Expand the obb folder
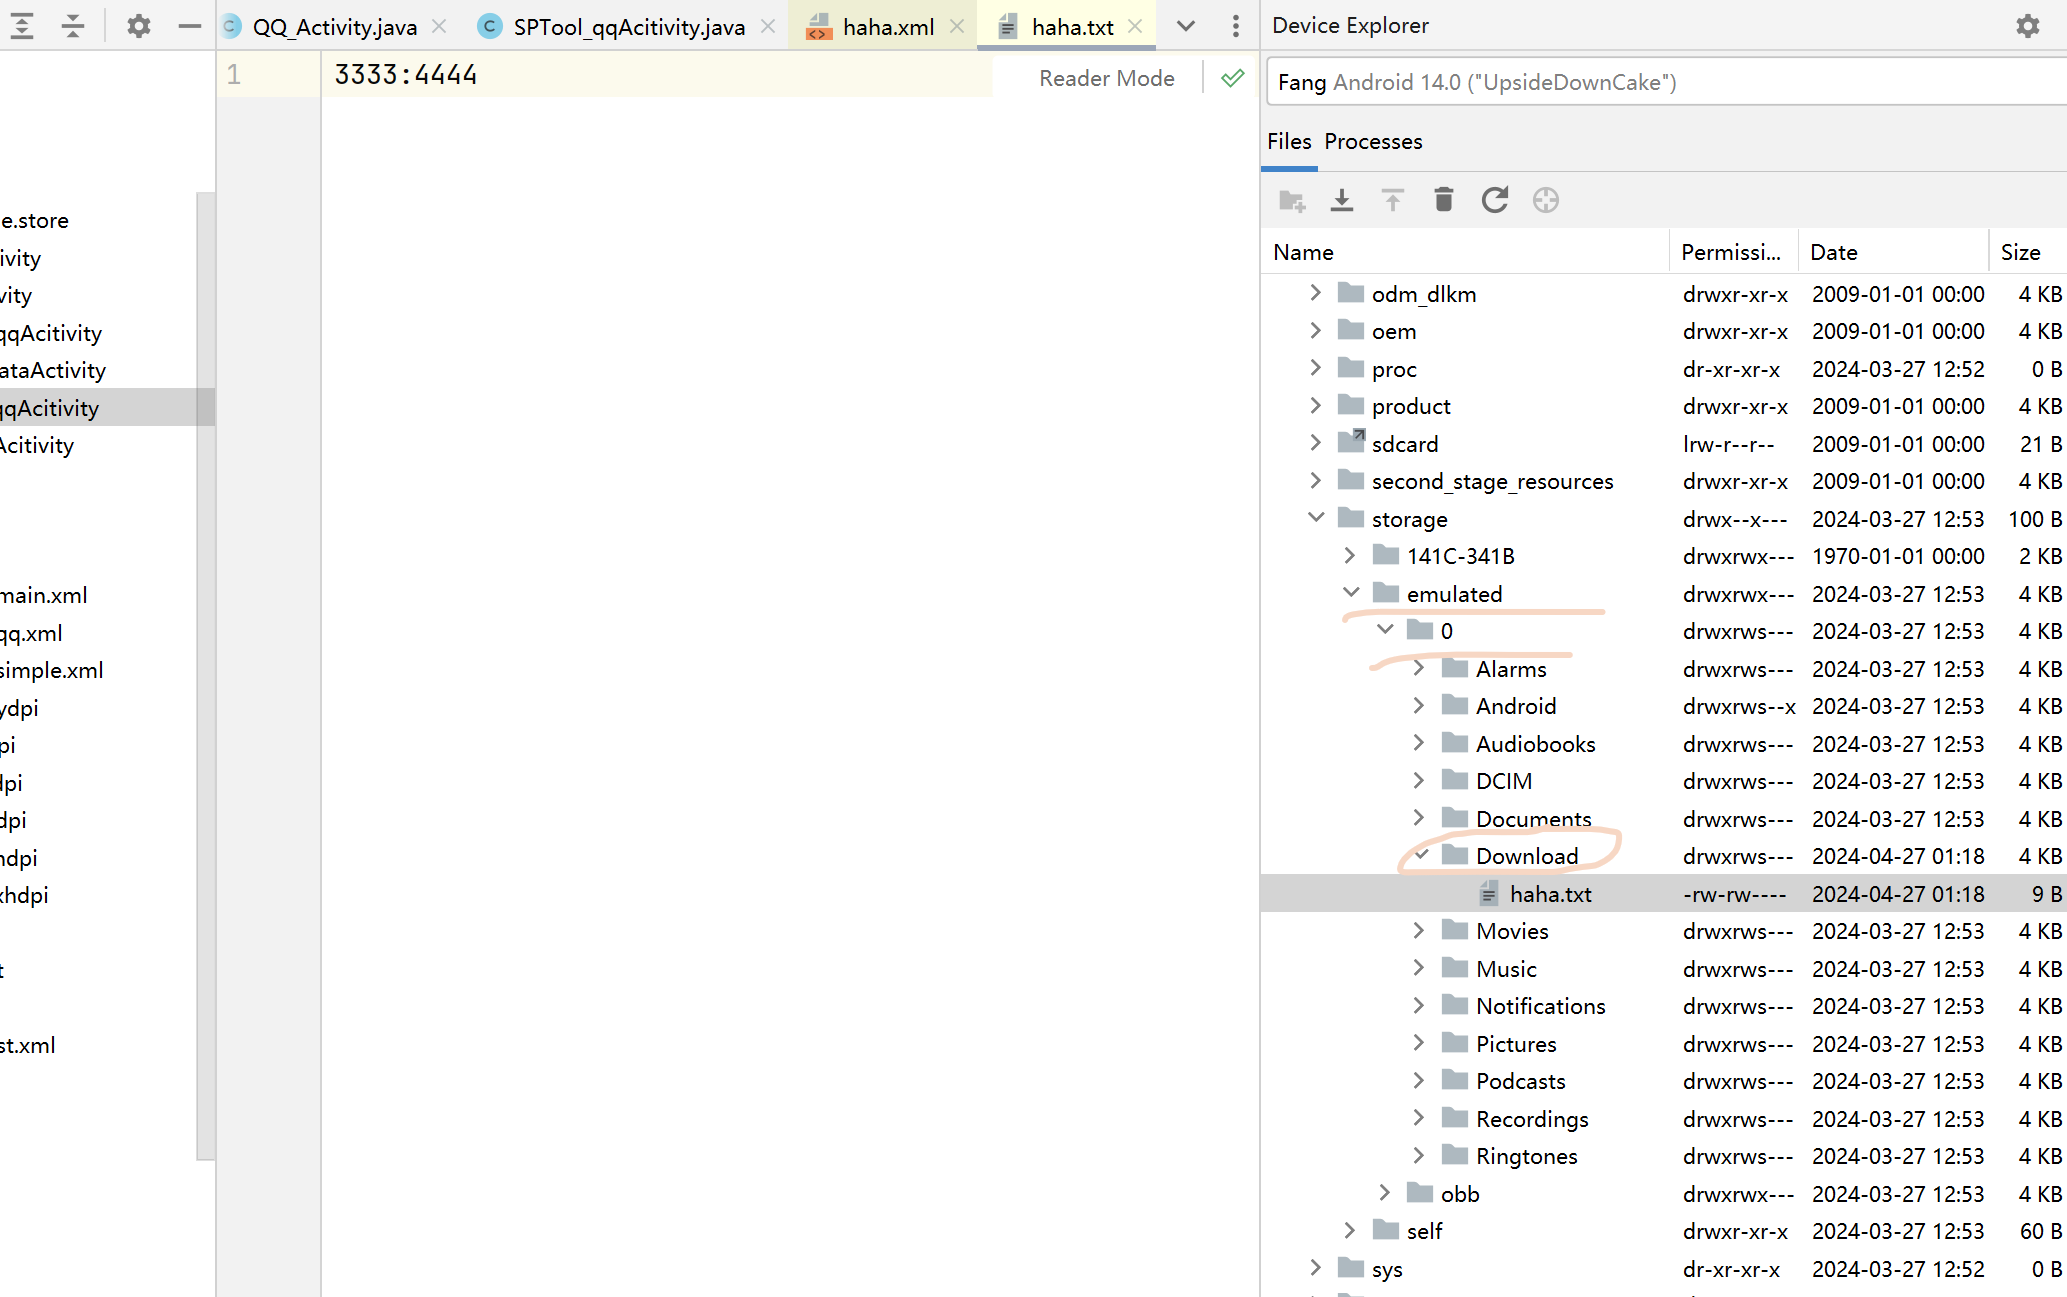Screen dimensions: 2067x1297 [1385, 1193]
